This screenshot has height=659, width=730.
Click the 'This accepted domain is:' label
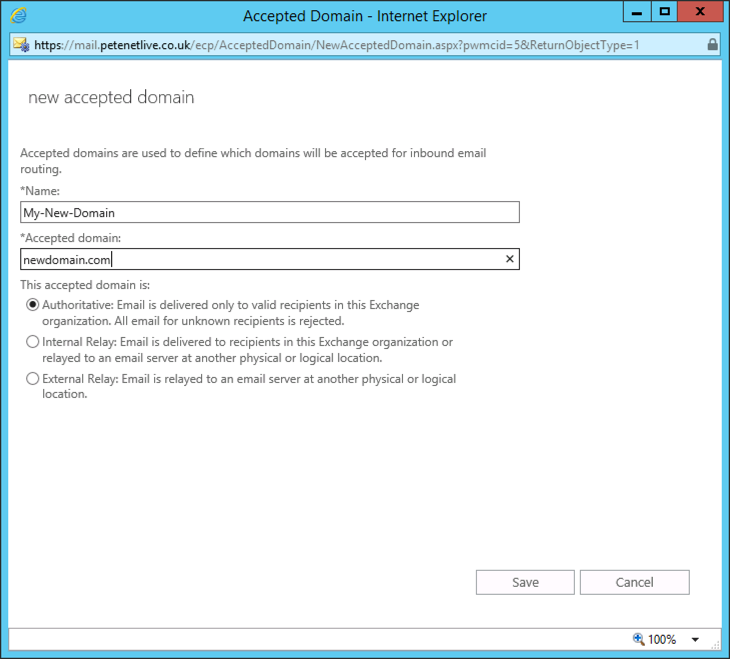[x=85, y=285]
